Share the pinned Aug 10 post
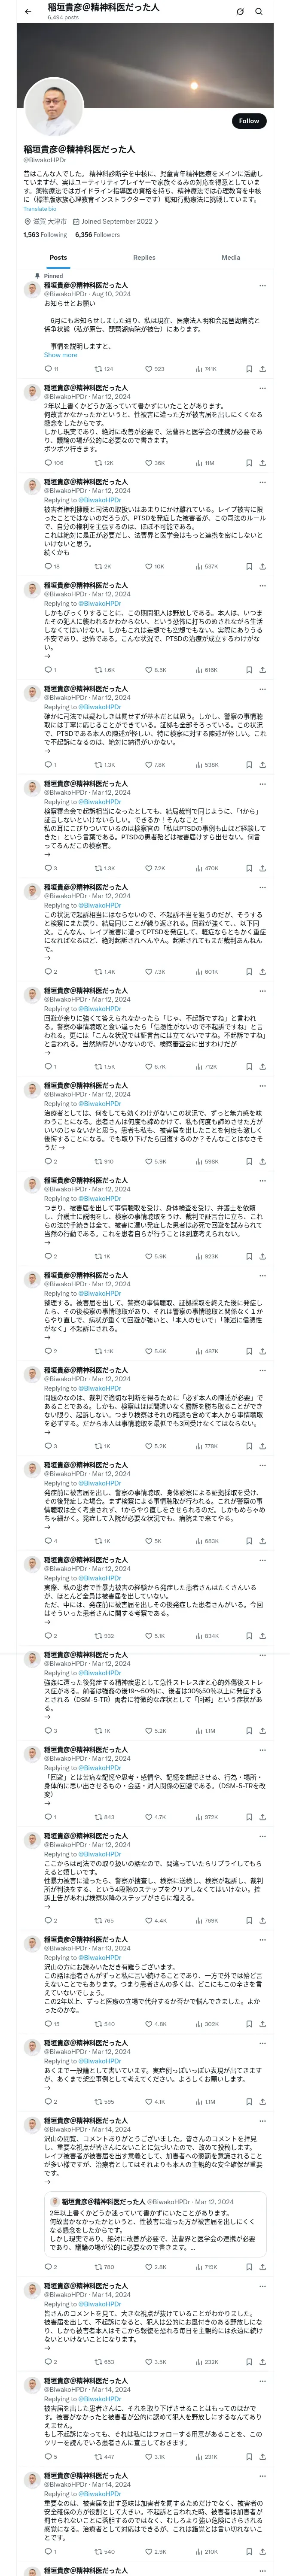290x2576 pixels. coord(262,369)
